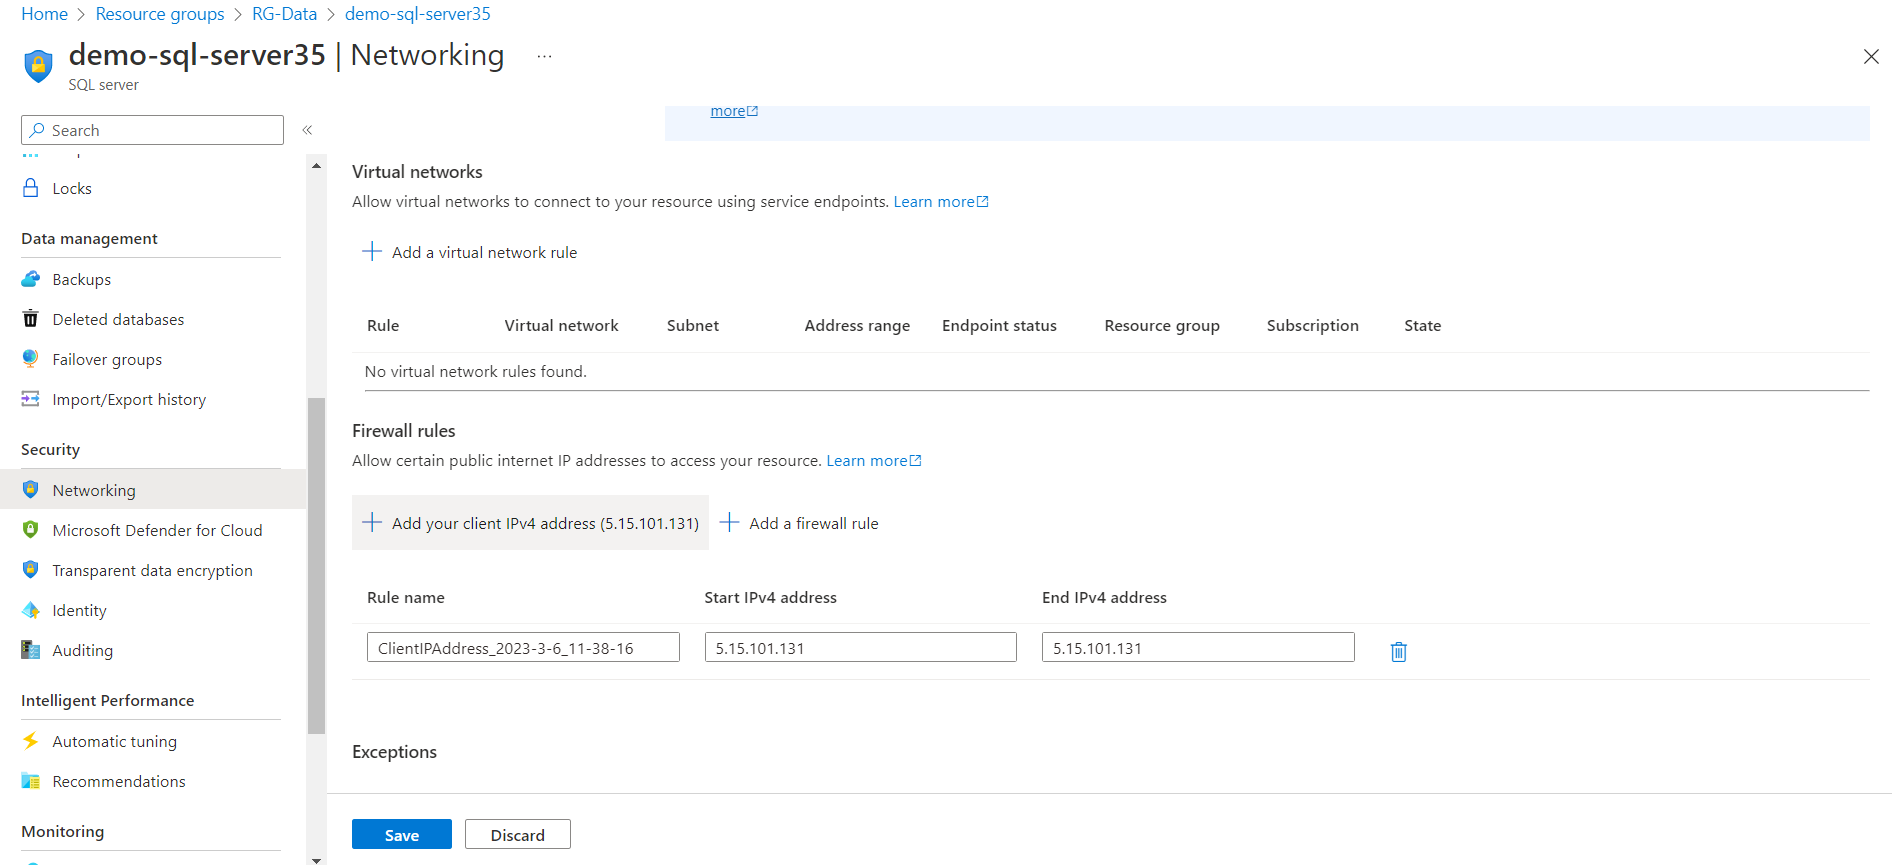Follow Learn more link for firewall rules
This screenshot has height=865, width=1892.
tap(873, 460)
